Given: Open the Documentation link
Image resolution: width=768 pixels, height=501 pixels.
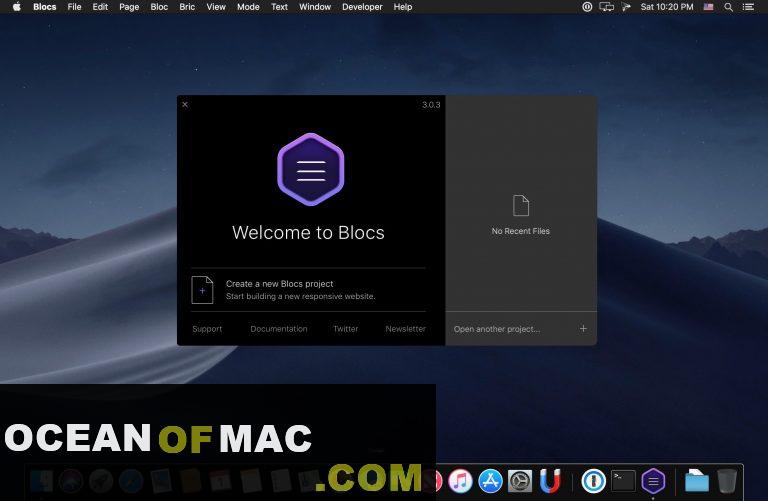Looking at the screenshot, I should [279, 329].
